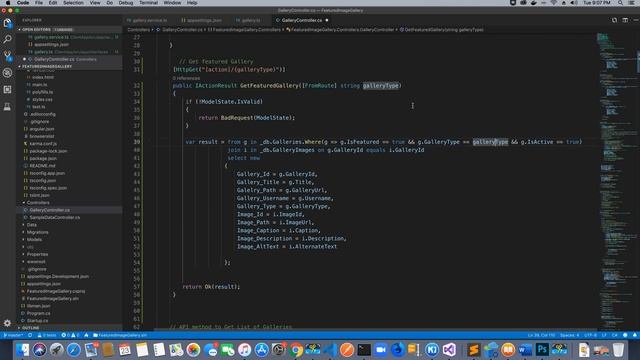Open the Selection menu
Image resolution: width=640 pixels, height=360 pixels.
point(73,3)
